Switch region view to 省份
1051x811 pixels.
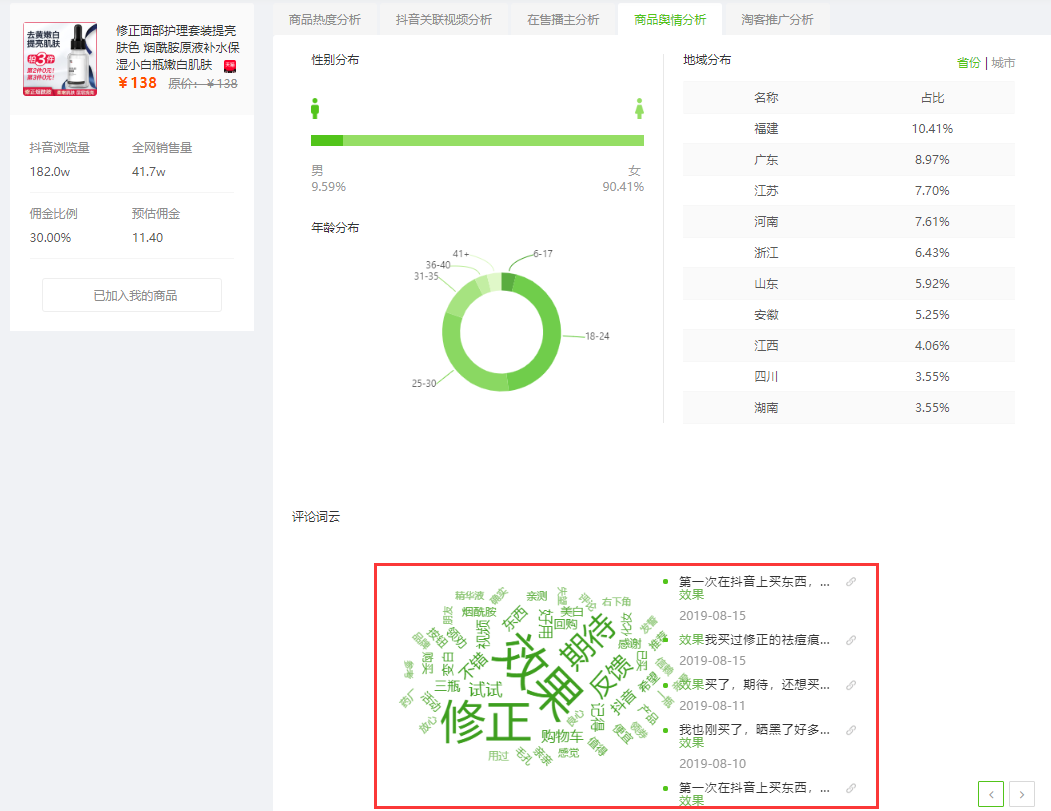click(969, 63)
